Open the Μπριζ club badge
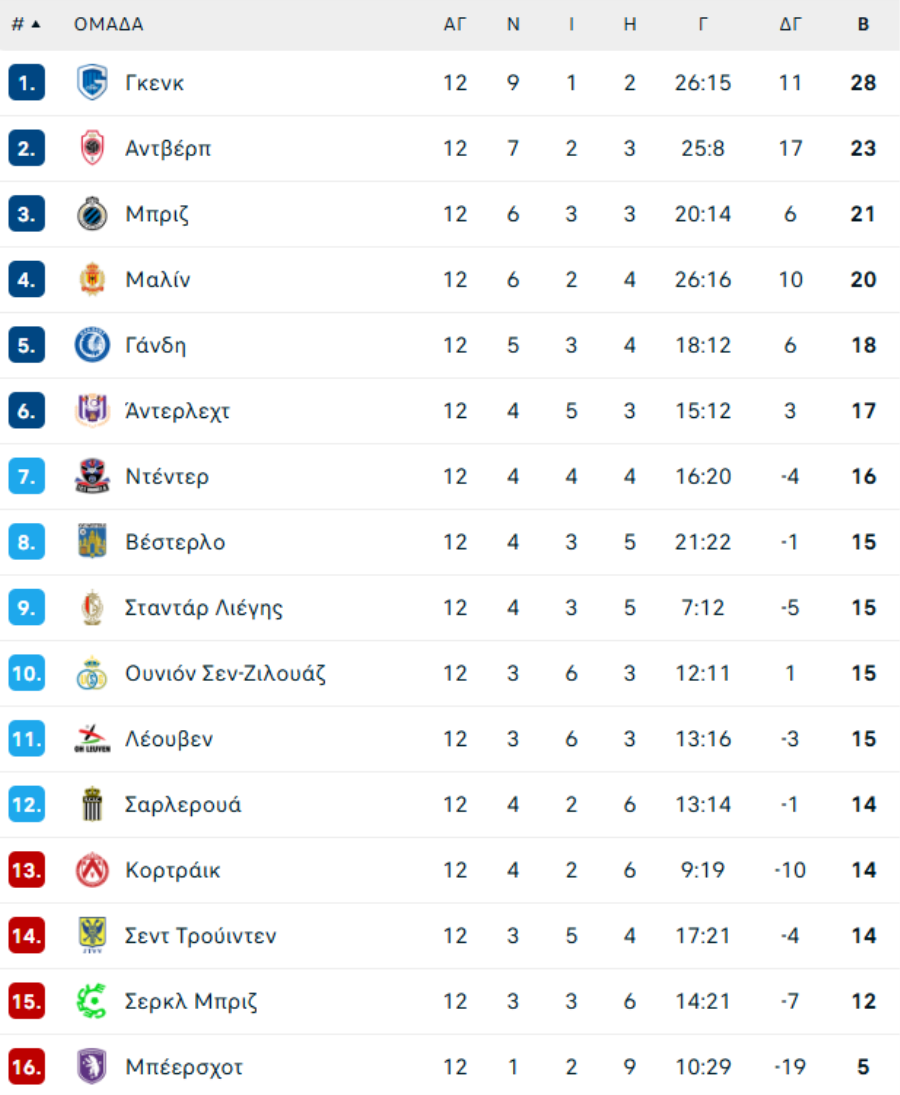 coord(91,214)
